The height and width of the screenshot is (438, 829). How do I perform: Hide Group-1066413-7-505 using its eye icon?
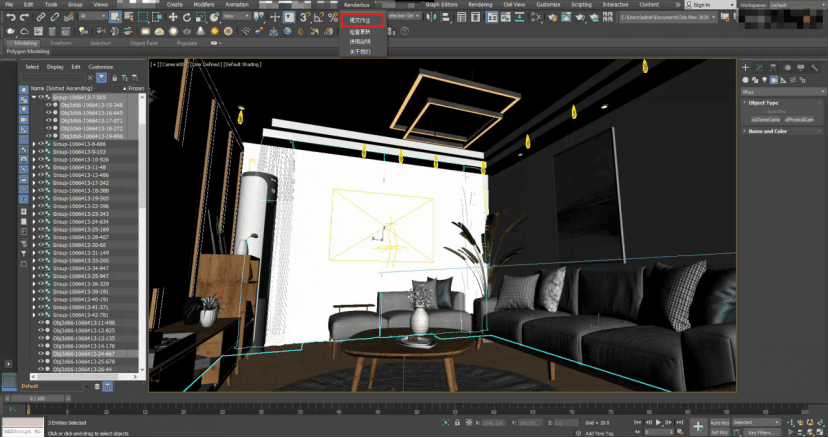41,98
